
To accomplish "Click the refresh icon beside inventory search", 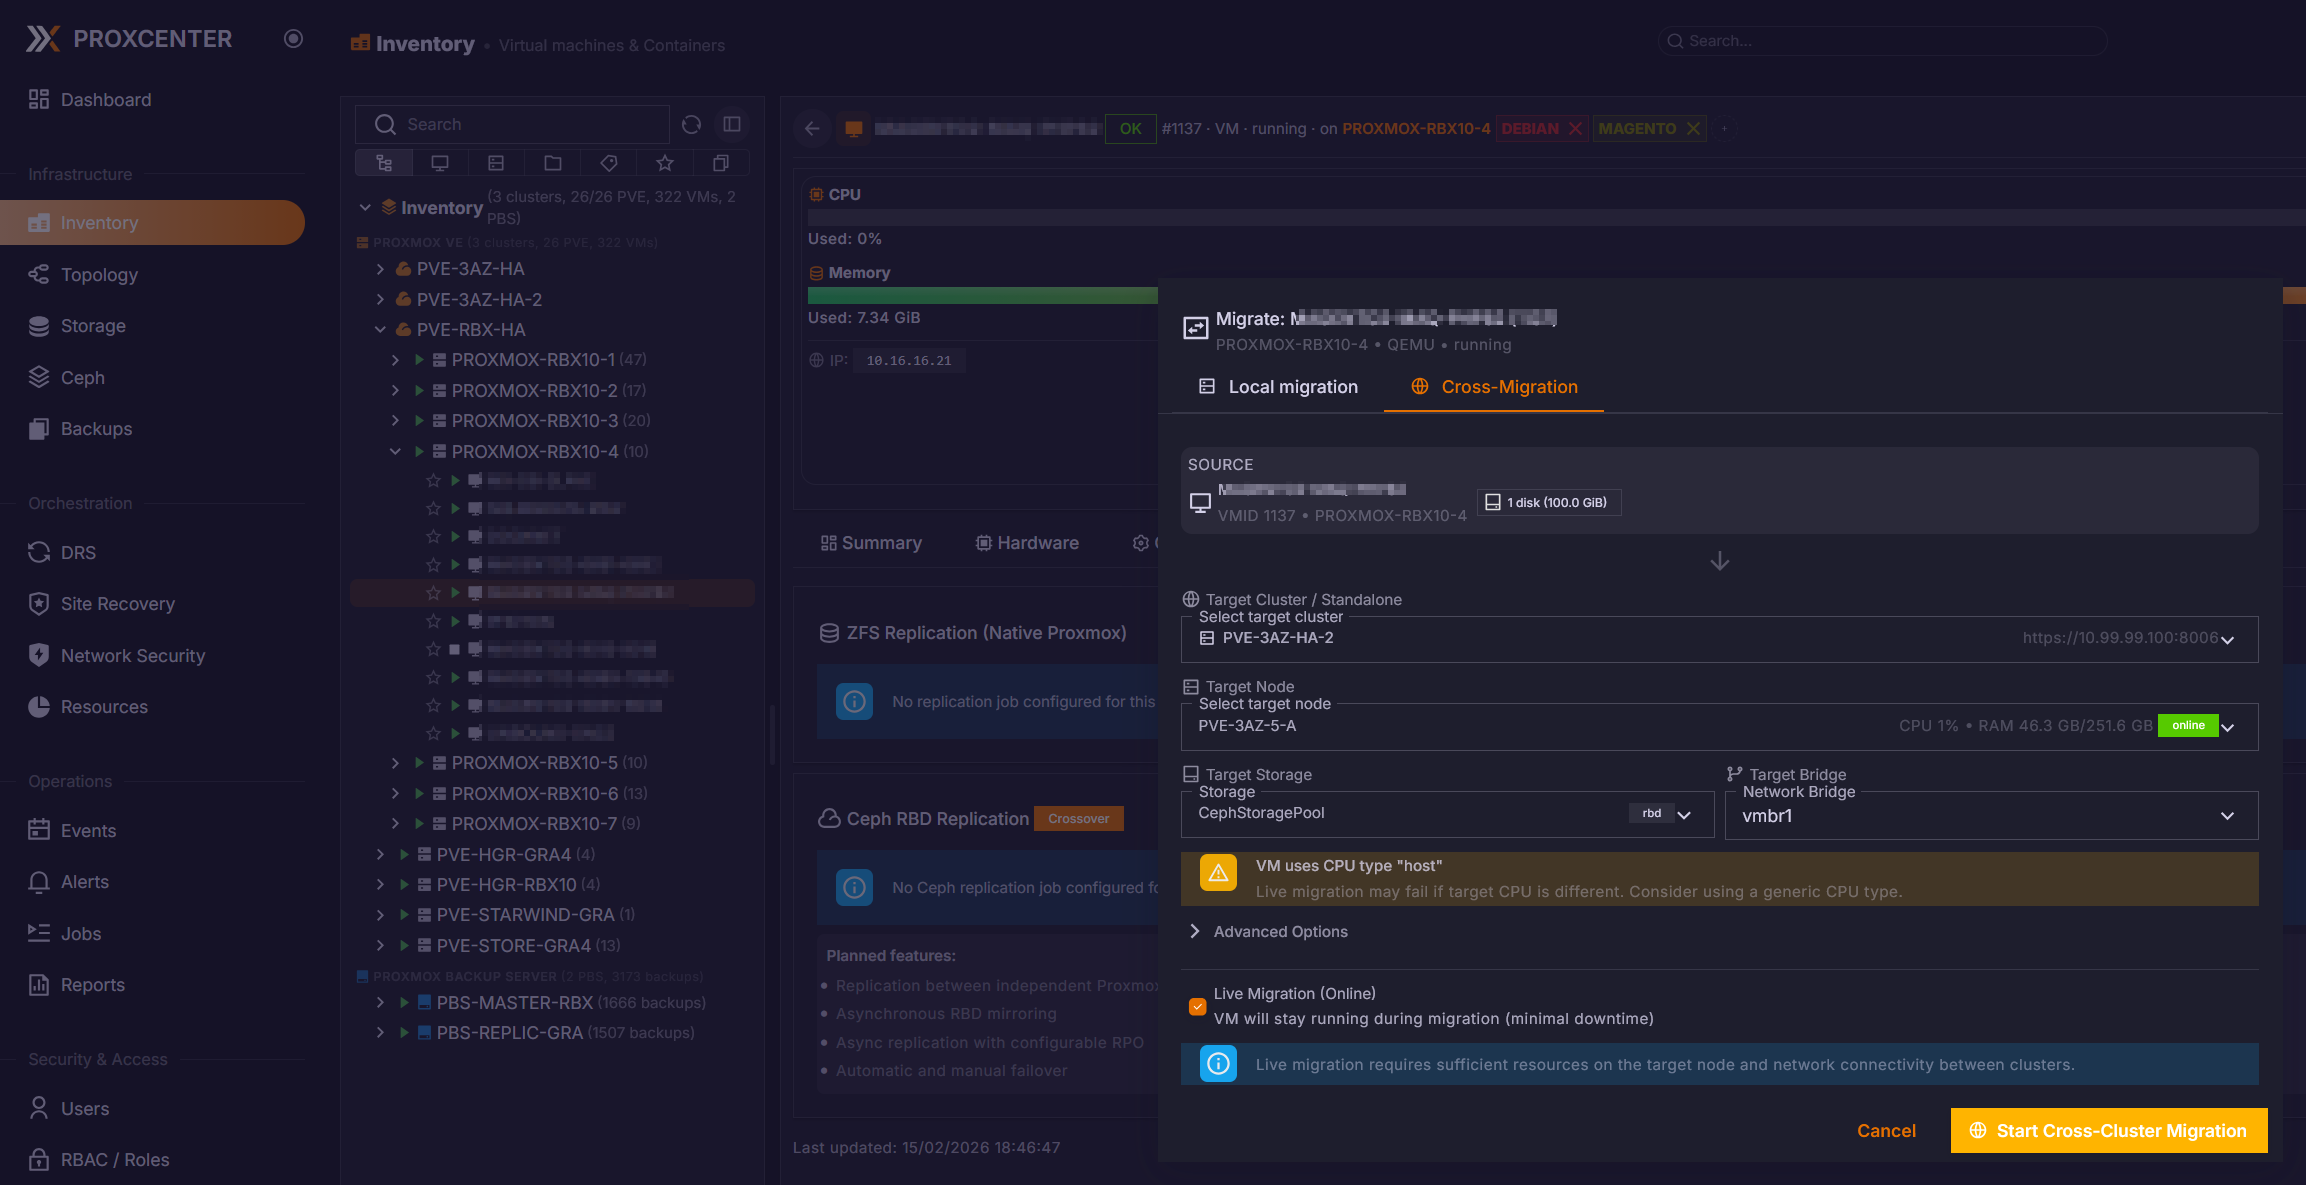I will click(691, 124).
